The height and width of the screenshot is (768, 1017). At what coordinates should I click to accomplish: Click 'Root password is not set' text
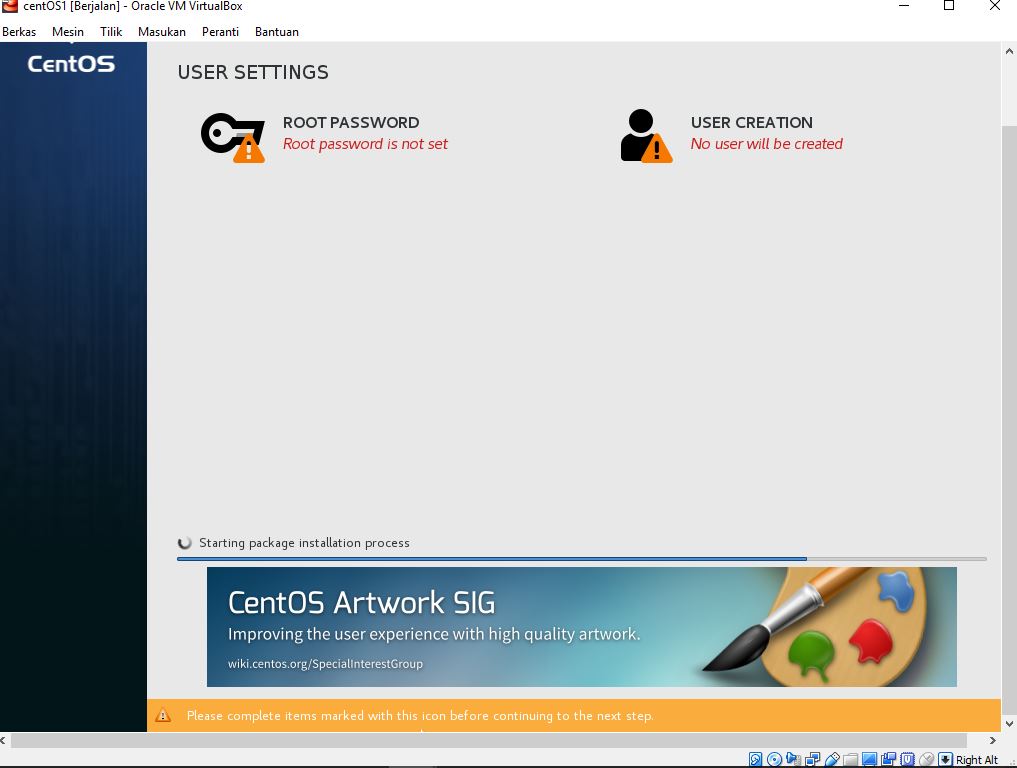[365, 144]
